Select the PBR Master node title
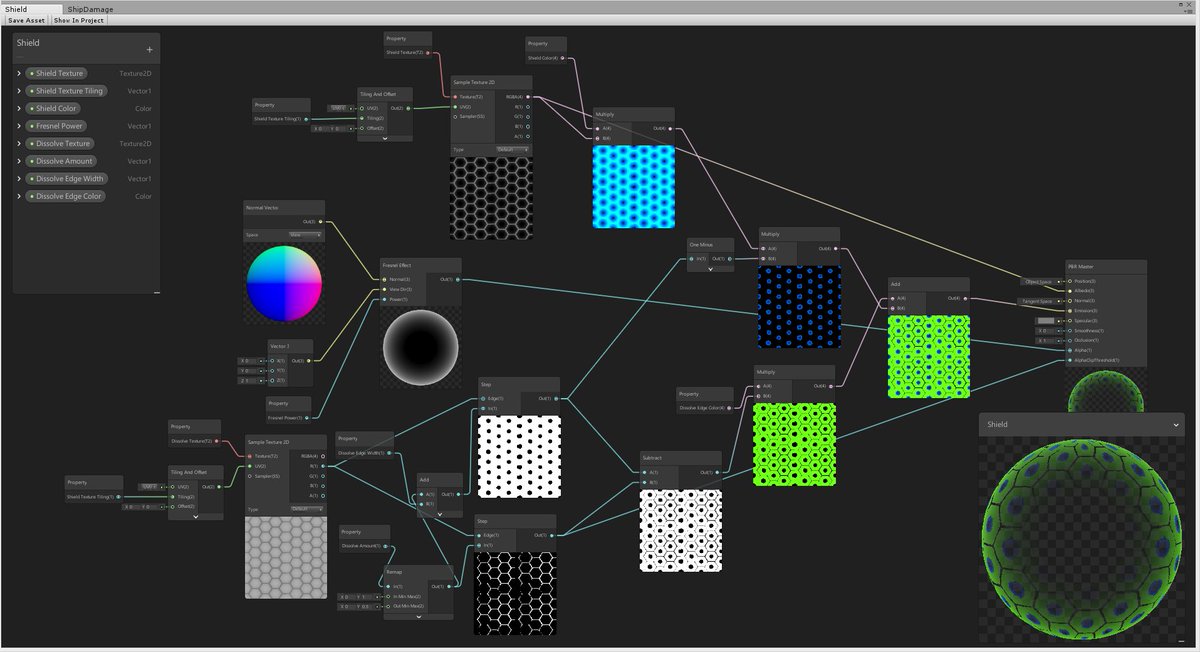Viewport: 1200px width, 652px height. (1080, 267)
